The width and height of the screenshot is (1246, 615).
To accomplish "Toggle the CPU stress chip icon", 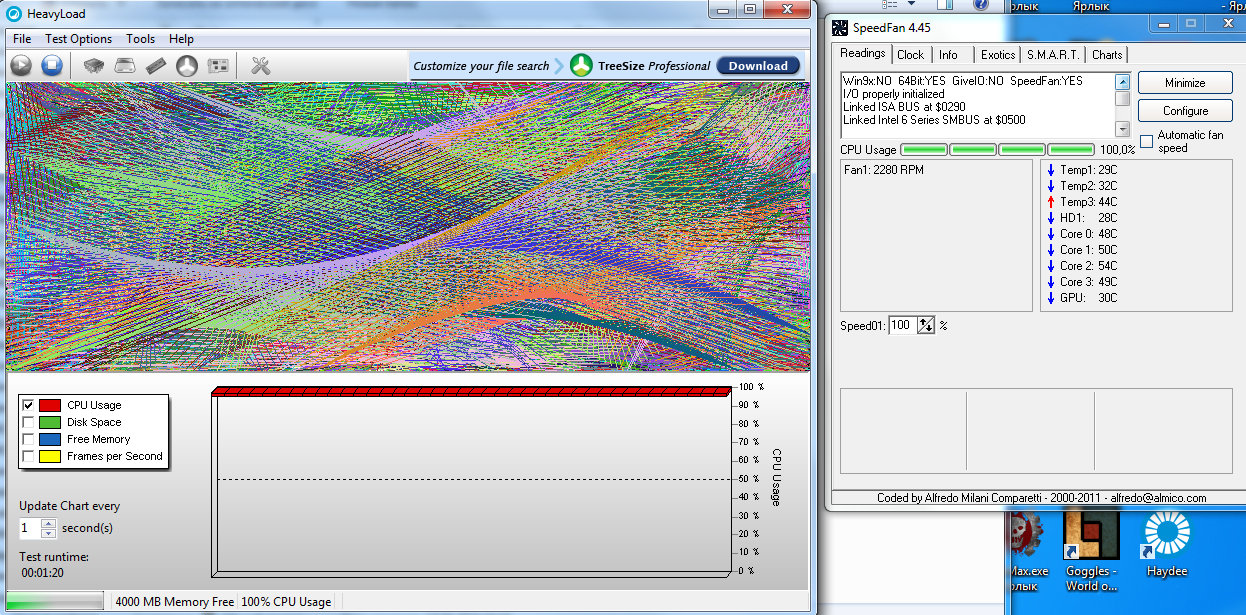I will (93, 66).
